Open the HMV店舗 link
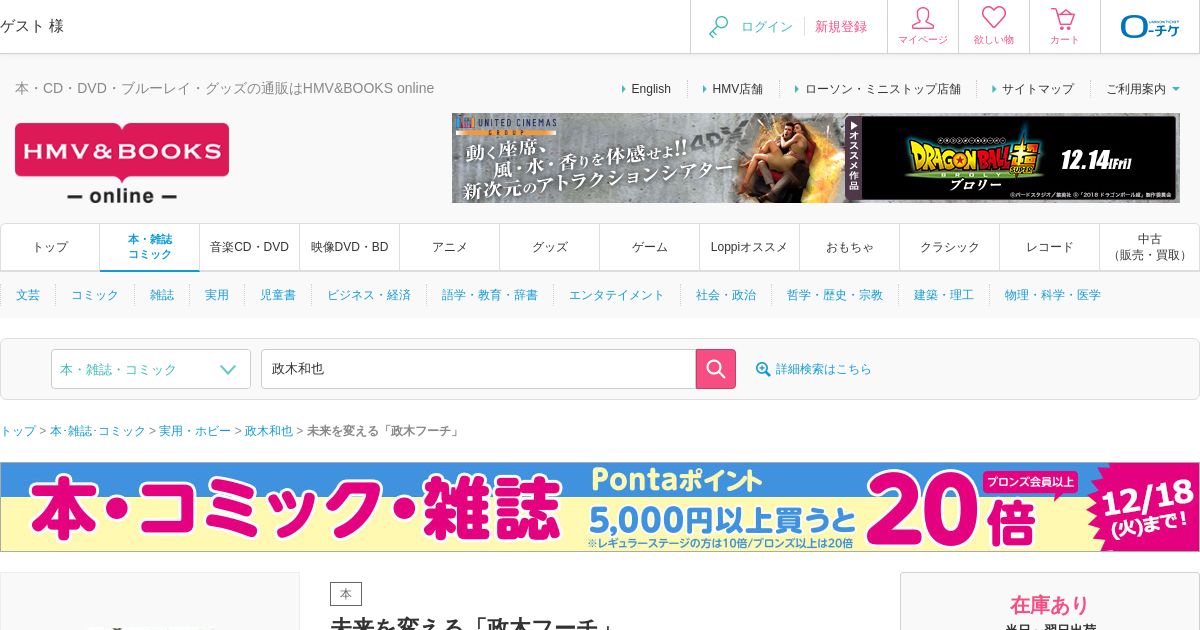 [737, 89]
